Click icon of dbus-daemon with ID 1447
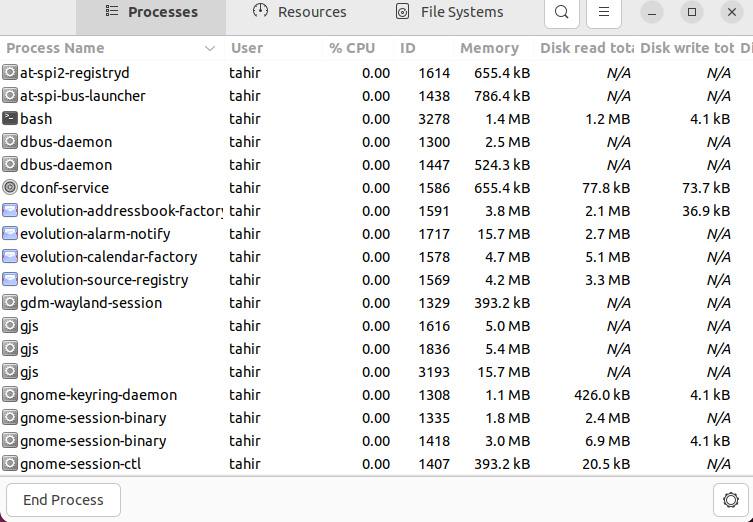The height and width of the screenshot is (522, 753). (x=10, y=164)
